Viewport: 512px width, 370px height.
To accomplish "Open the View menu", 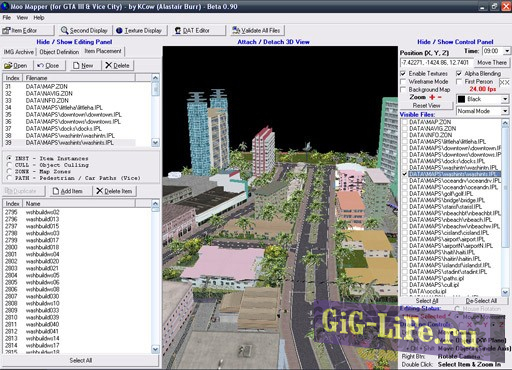I will tap(22, 18).
